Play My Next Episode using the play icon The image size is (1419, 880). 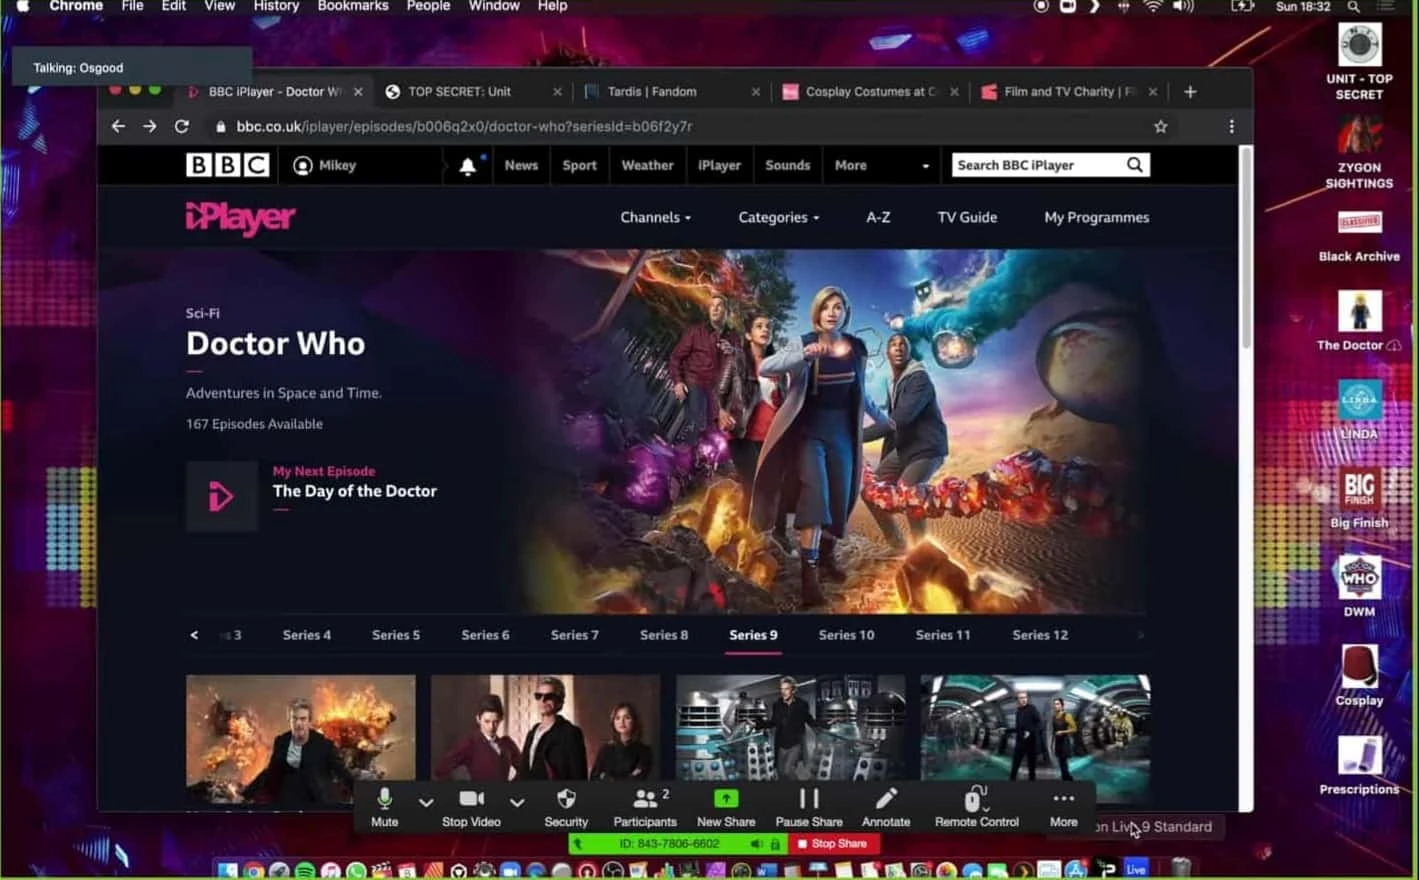point(221,496)
